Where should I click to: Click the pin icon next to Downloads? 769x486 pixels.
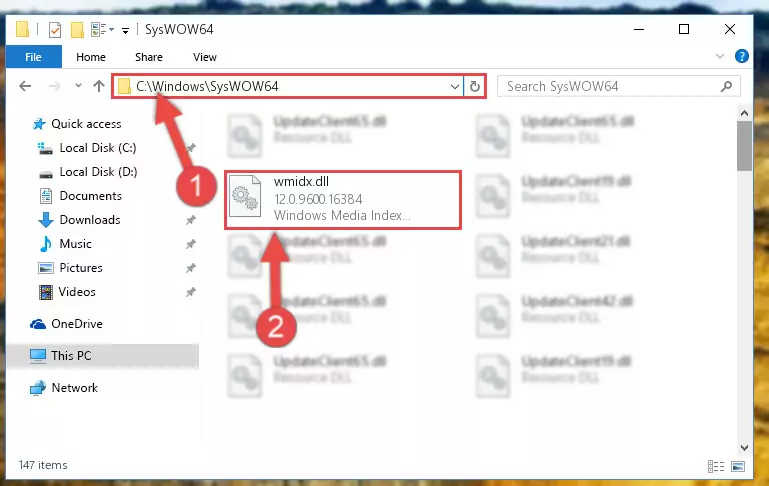coord(190,220)
